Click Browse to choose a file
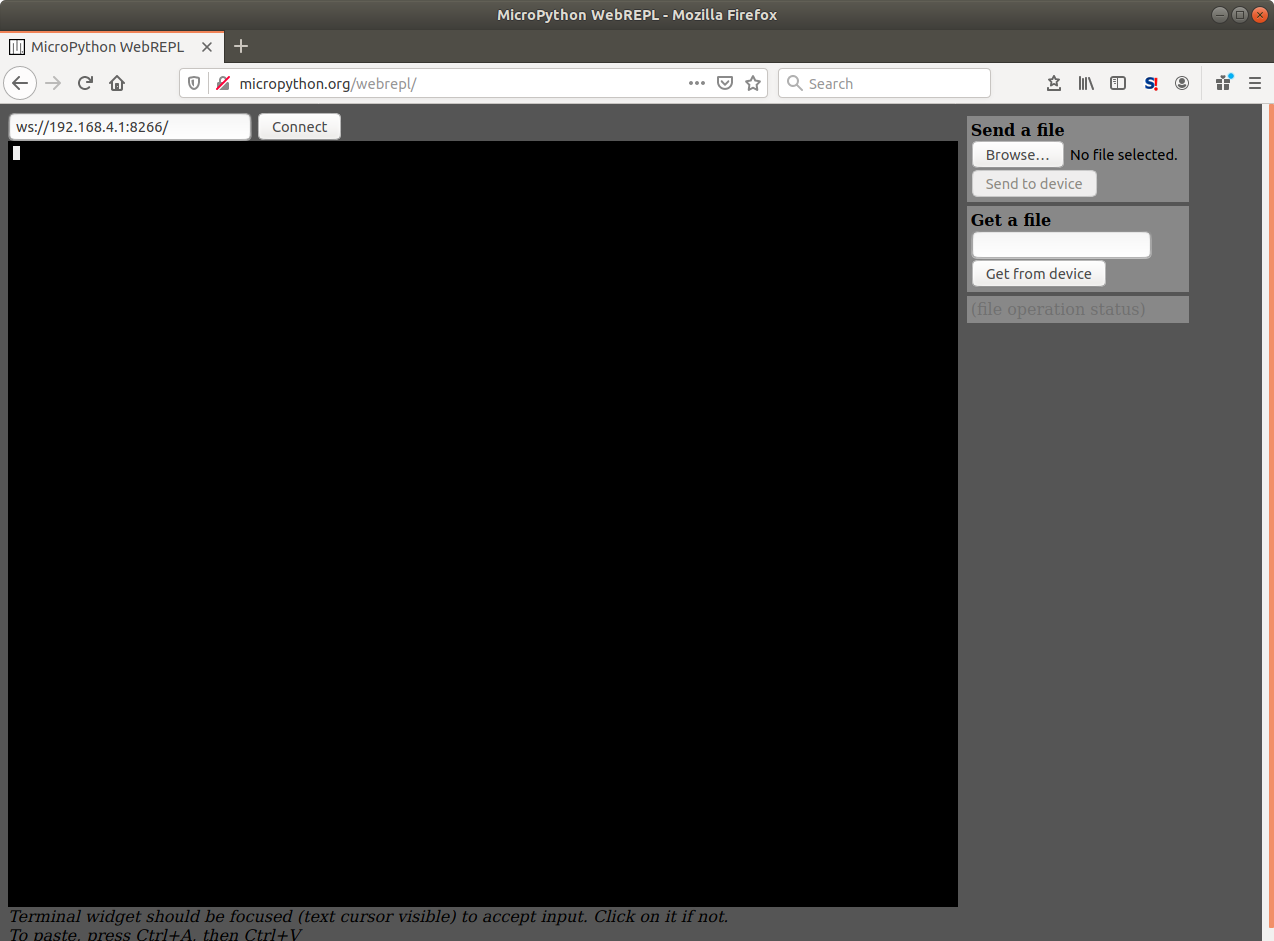The width and height of the screenshot is (1274, 941). pos(1018,155)
